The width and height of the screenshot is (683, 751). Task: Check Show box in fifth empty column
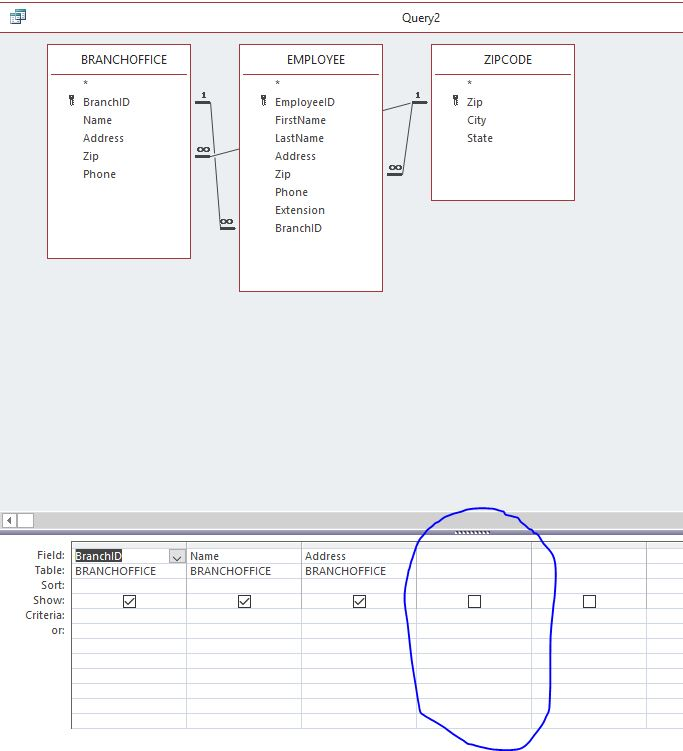click(x=589, y=601)
